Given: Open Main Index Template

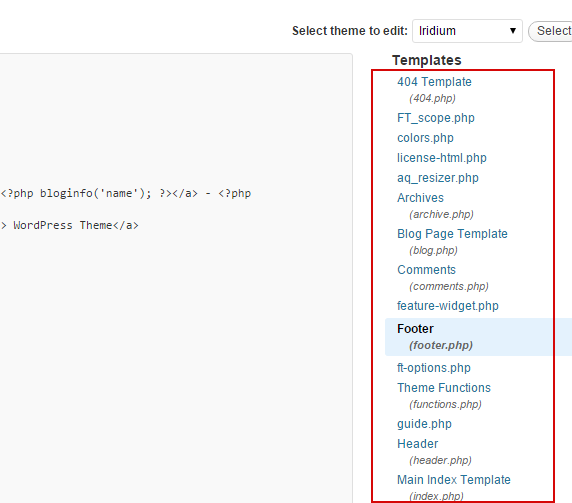Looking at the screenshot, I should [x=453, y=480].
